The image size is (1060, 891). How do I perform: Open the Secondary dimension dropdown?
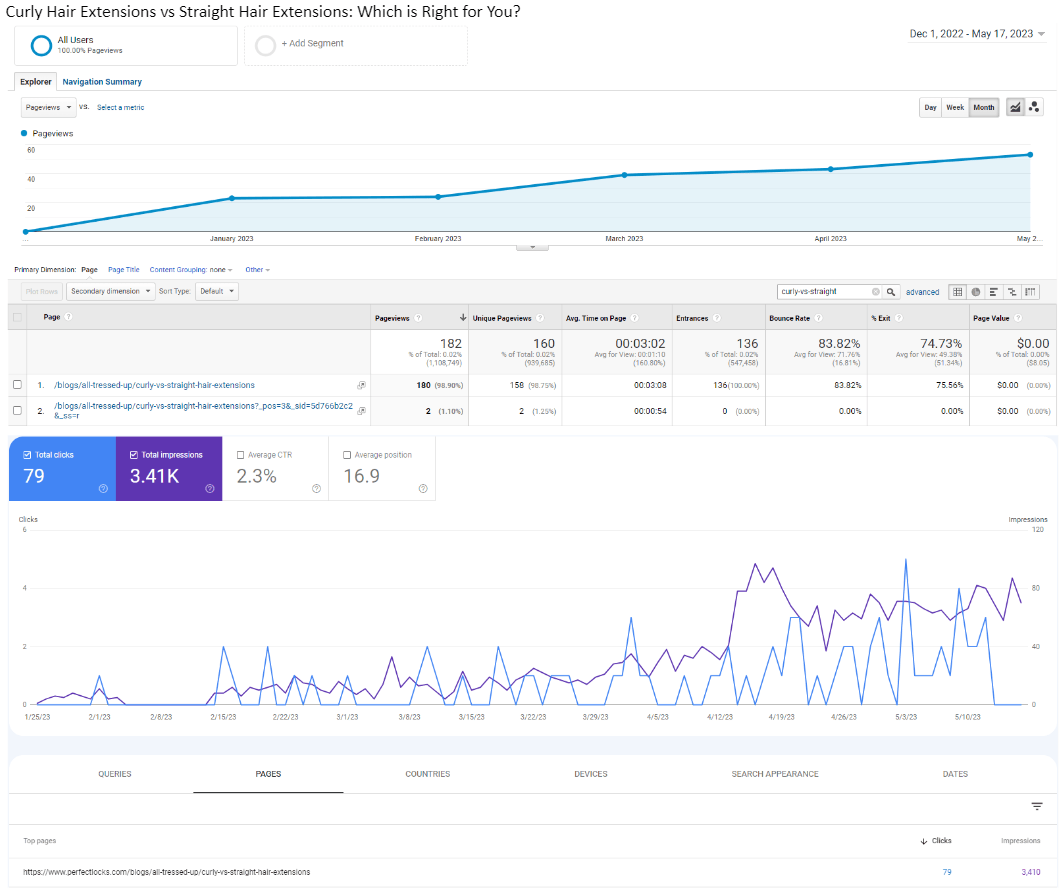click(x=111, y=291)
